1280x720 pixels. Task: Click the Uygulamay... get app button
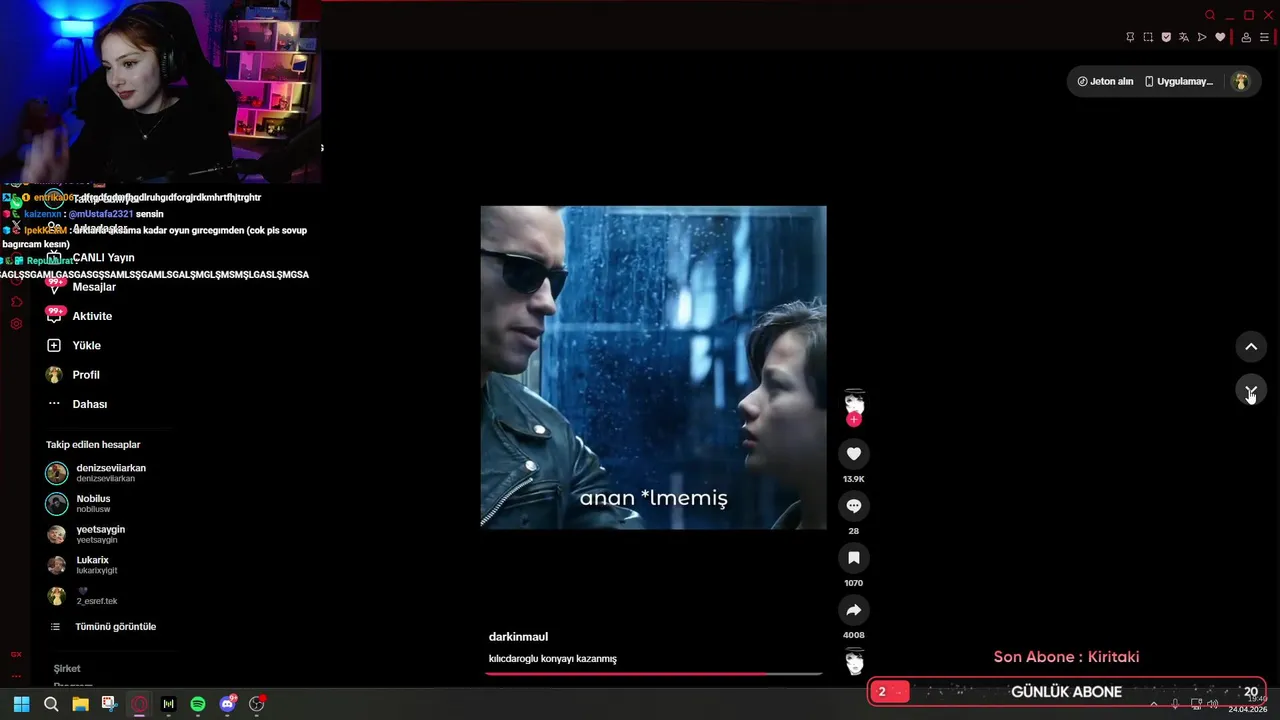pyautogui.click(x=1179, y=81)
